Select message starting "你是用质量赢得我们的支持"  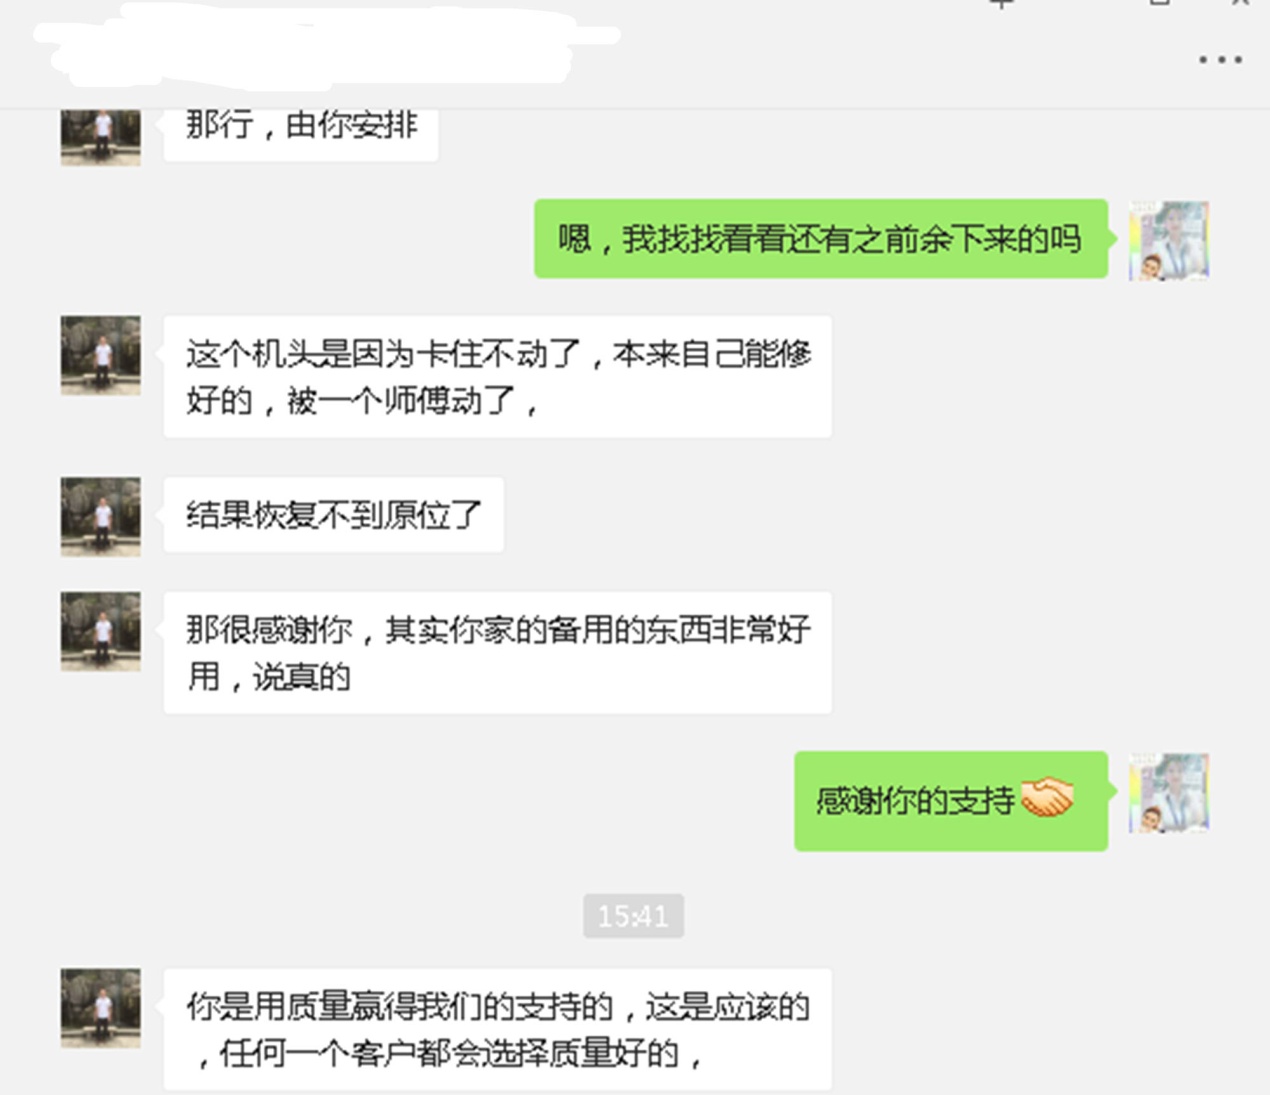(x=497, y=1030)
